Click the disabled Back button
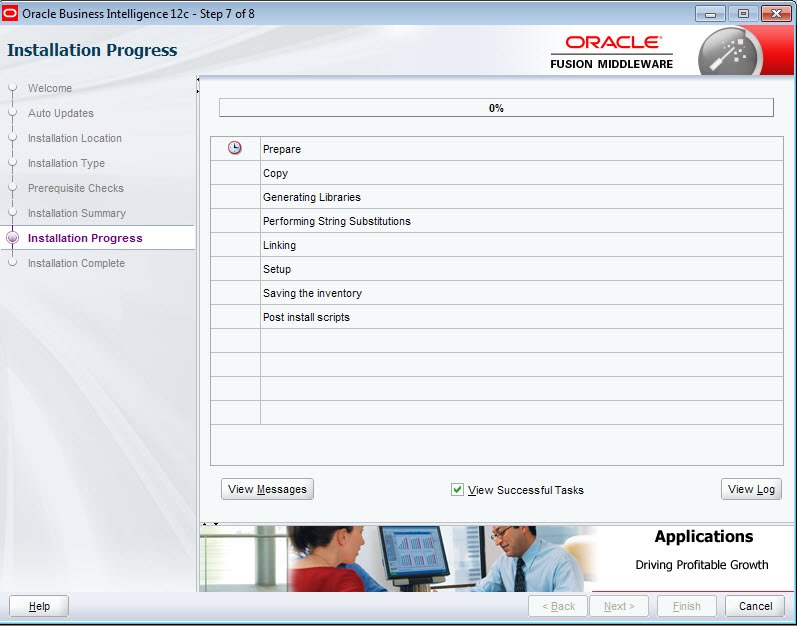Image resolution: width=797 pixels, height=626 pixels. point(558,606)
